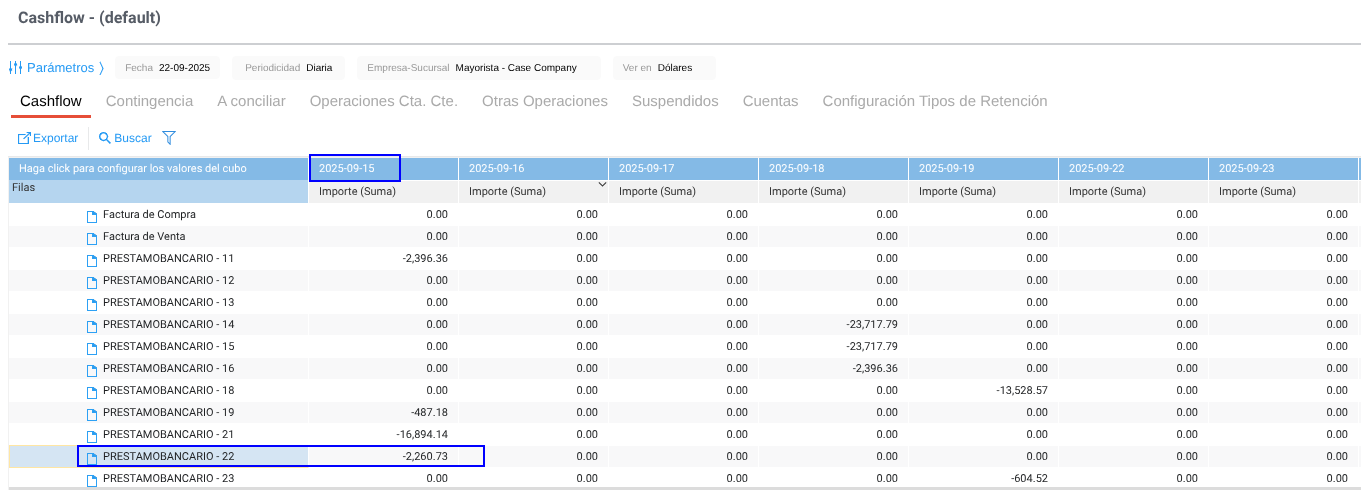Select the PRESTAMOBANCARIO - 18 row label
1361x490 pixels.
[168, 390]
